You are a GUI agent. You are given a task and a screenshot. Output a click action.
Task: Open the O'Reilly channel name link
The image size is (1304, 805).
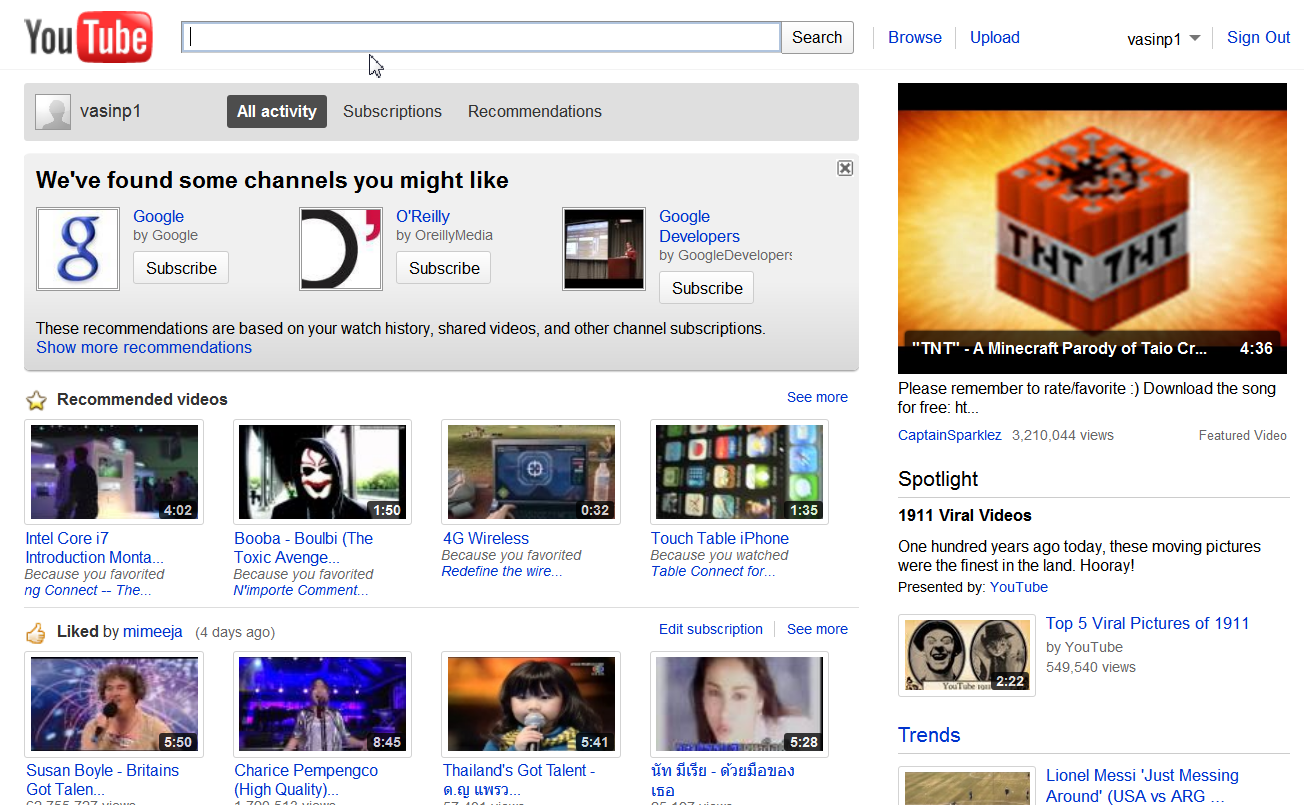coord(423,216)
